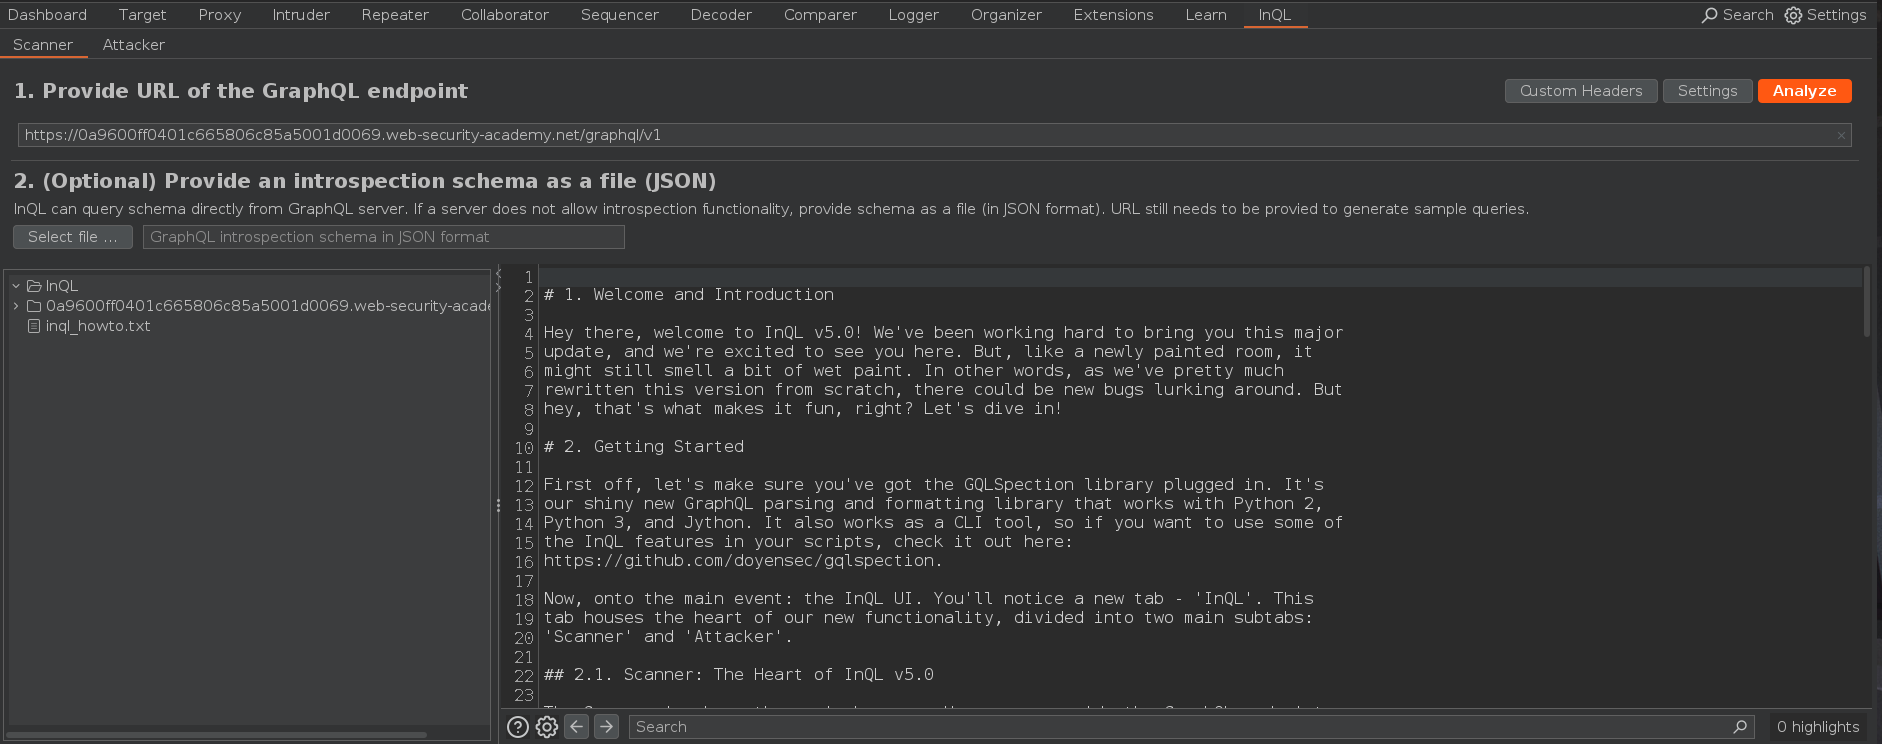Open the Sequencer tab
Screen dimensions: 1882x744
click(x=620, y=15)
